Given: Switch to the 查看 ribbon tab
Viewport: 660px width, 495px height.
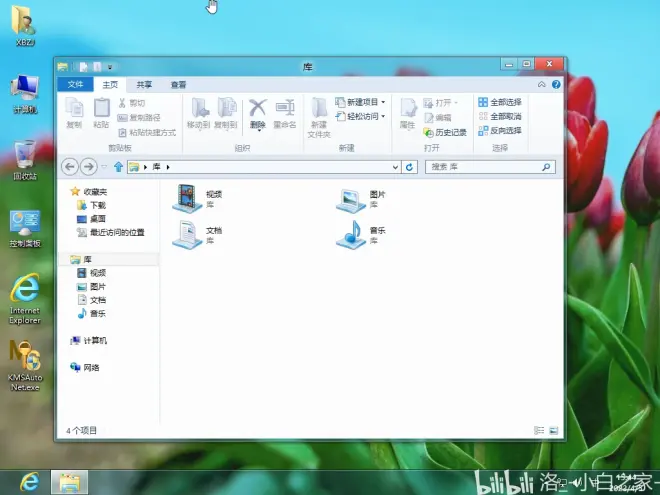Looking at the screenshot, I should [178, 85].
